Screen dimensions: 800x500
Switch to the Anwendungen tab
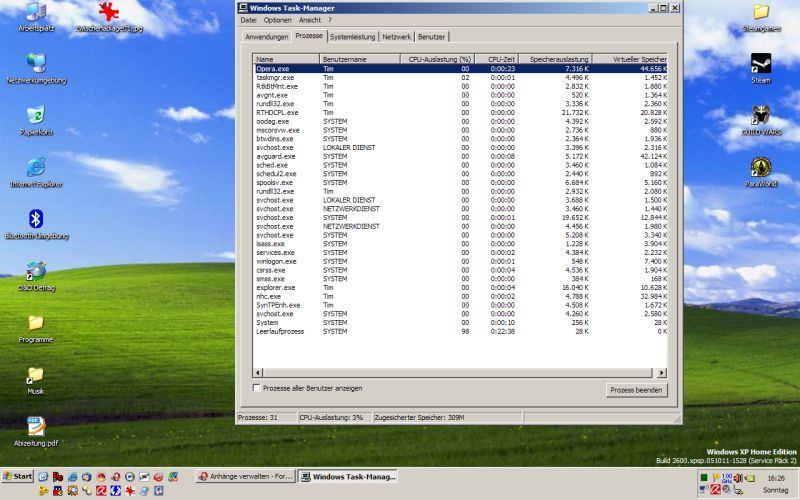pos(266,37)
